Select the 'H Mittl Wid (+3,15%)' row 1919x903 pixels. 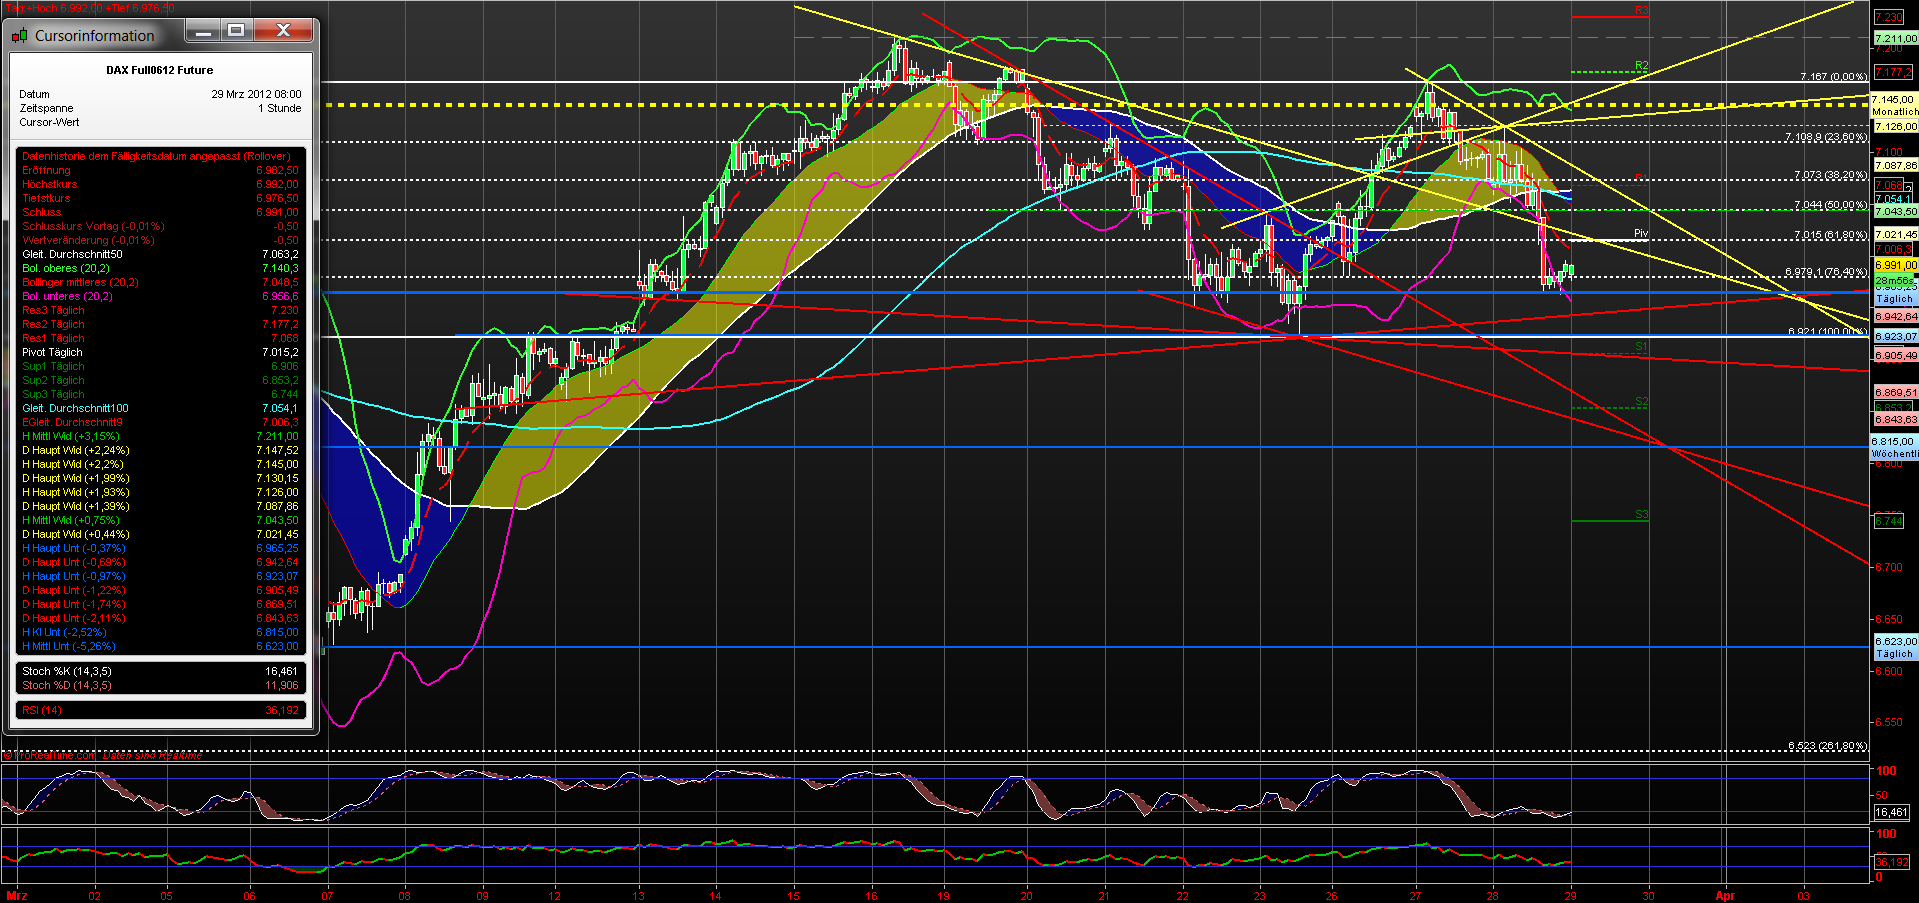point(160,436)
